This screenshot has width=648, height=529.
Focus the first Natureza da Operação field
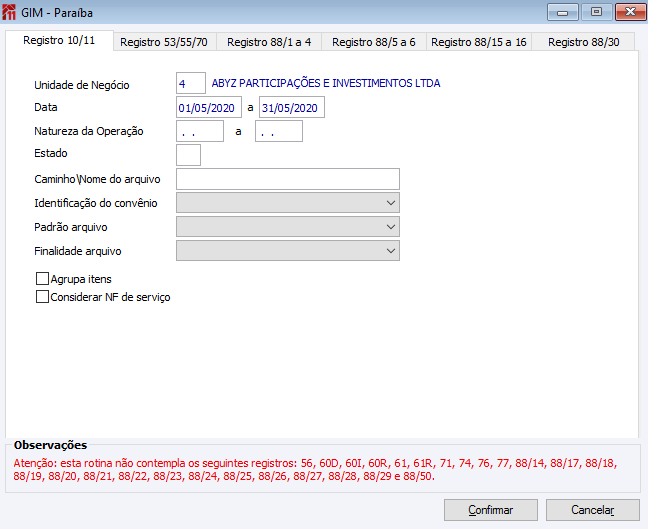200,131
